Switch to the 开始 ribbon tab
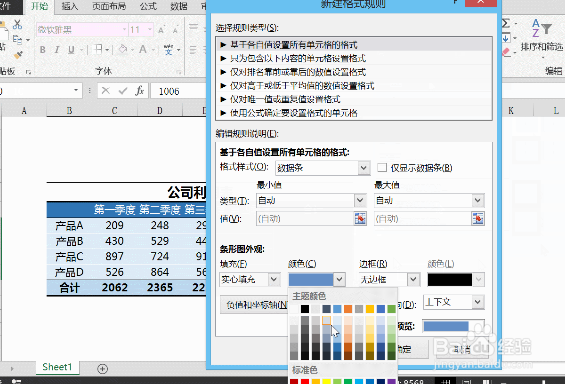565x384 pixels. [39, 6]
